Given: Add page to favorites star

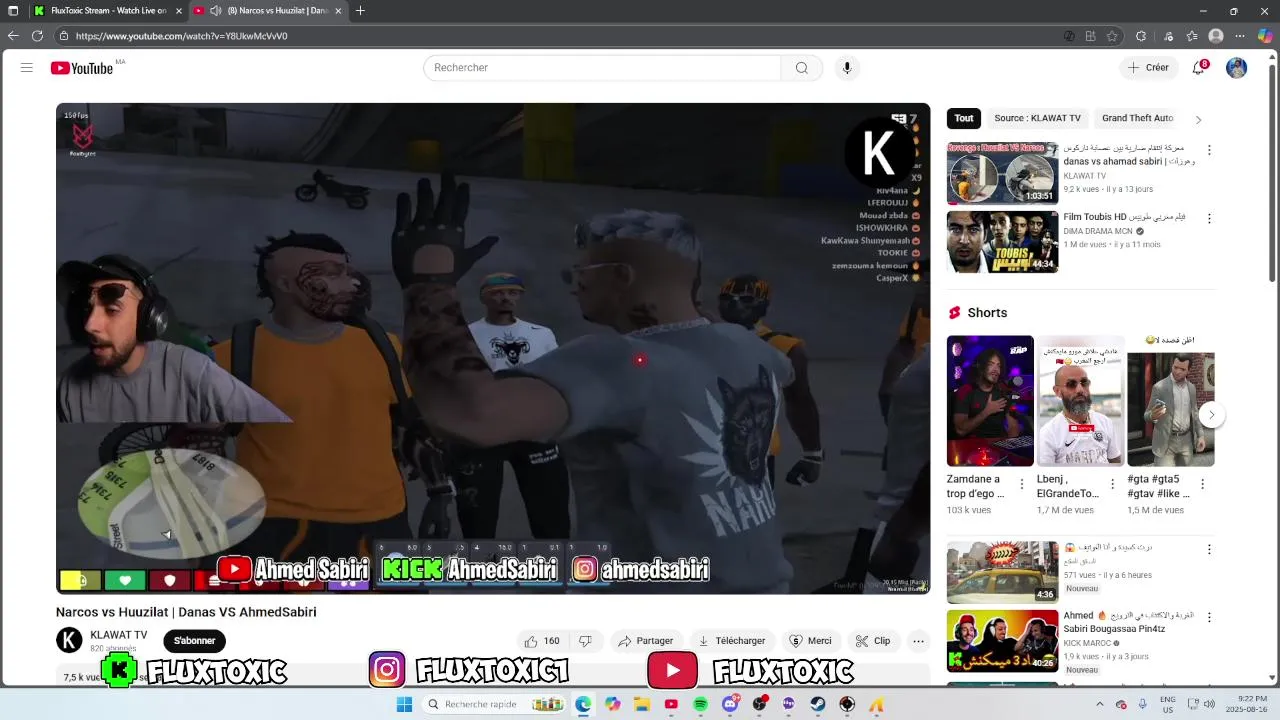Looking at the screenshot, I should tap(1112, 36).
